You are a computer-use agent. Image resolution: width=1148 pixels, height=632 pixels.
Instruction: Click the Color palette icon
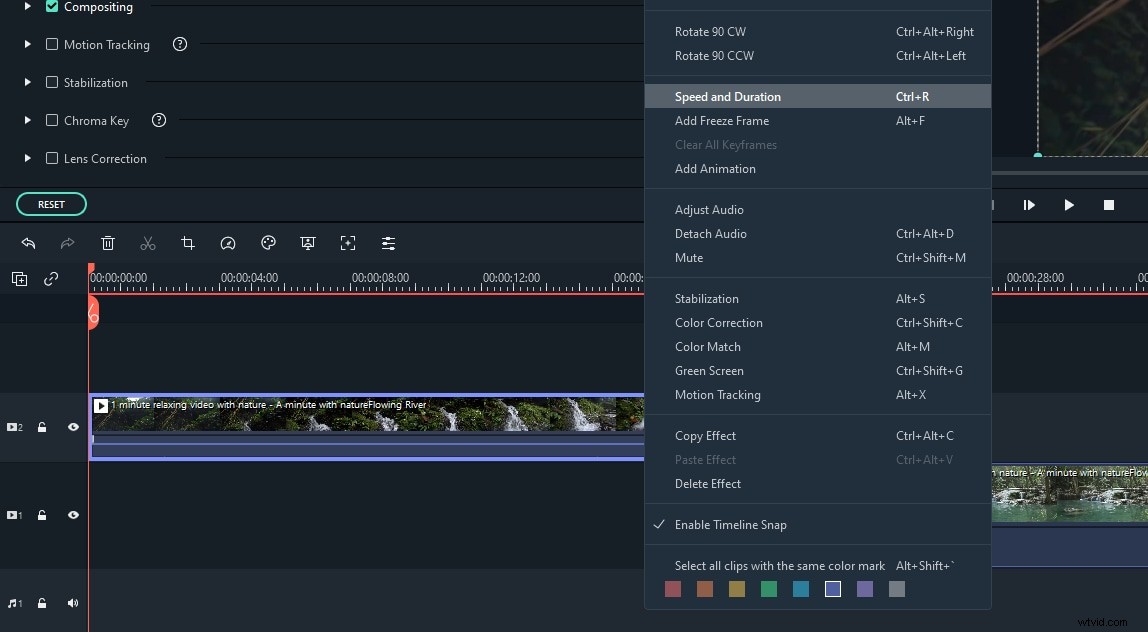tap(268, 243)
